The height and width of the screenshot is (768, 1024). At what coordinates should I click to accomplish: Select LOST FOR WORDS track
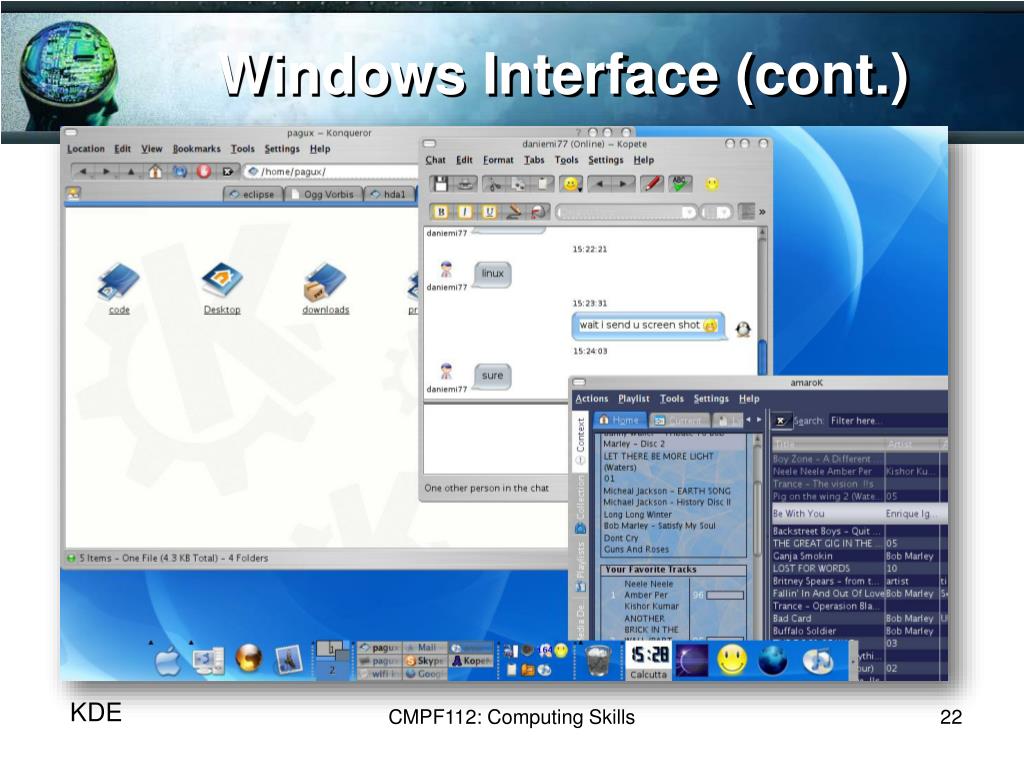(859, 568)
